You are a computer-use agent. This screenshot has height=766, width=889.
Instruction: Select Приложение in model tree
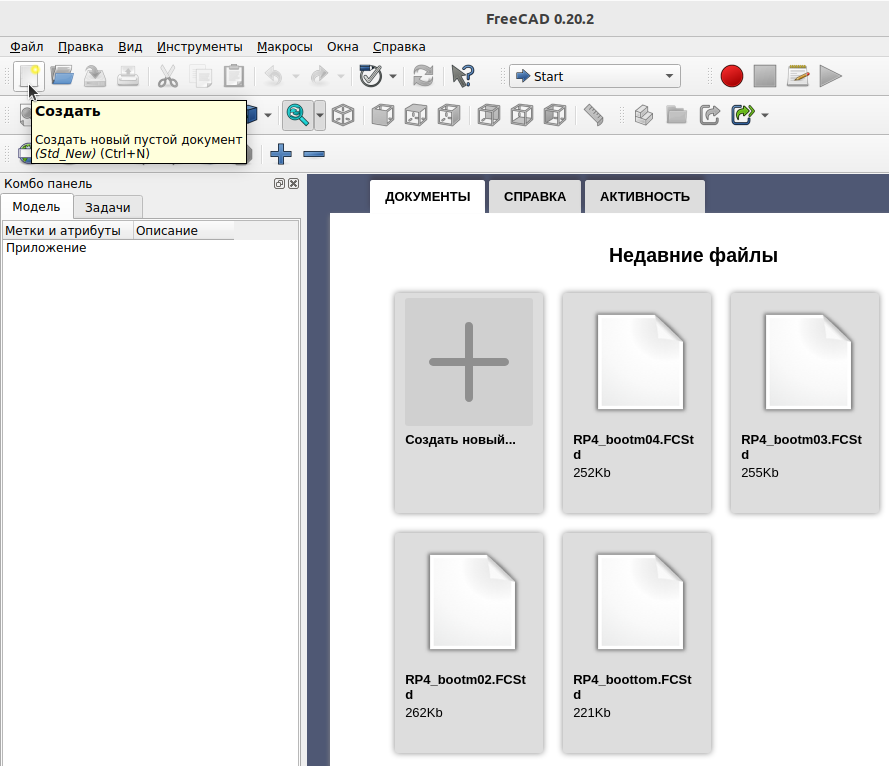click(x=46, y=248)
